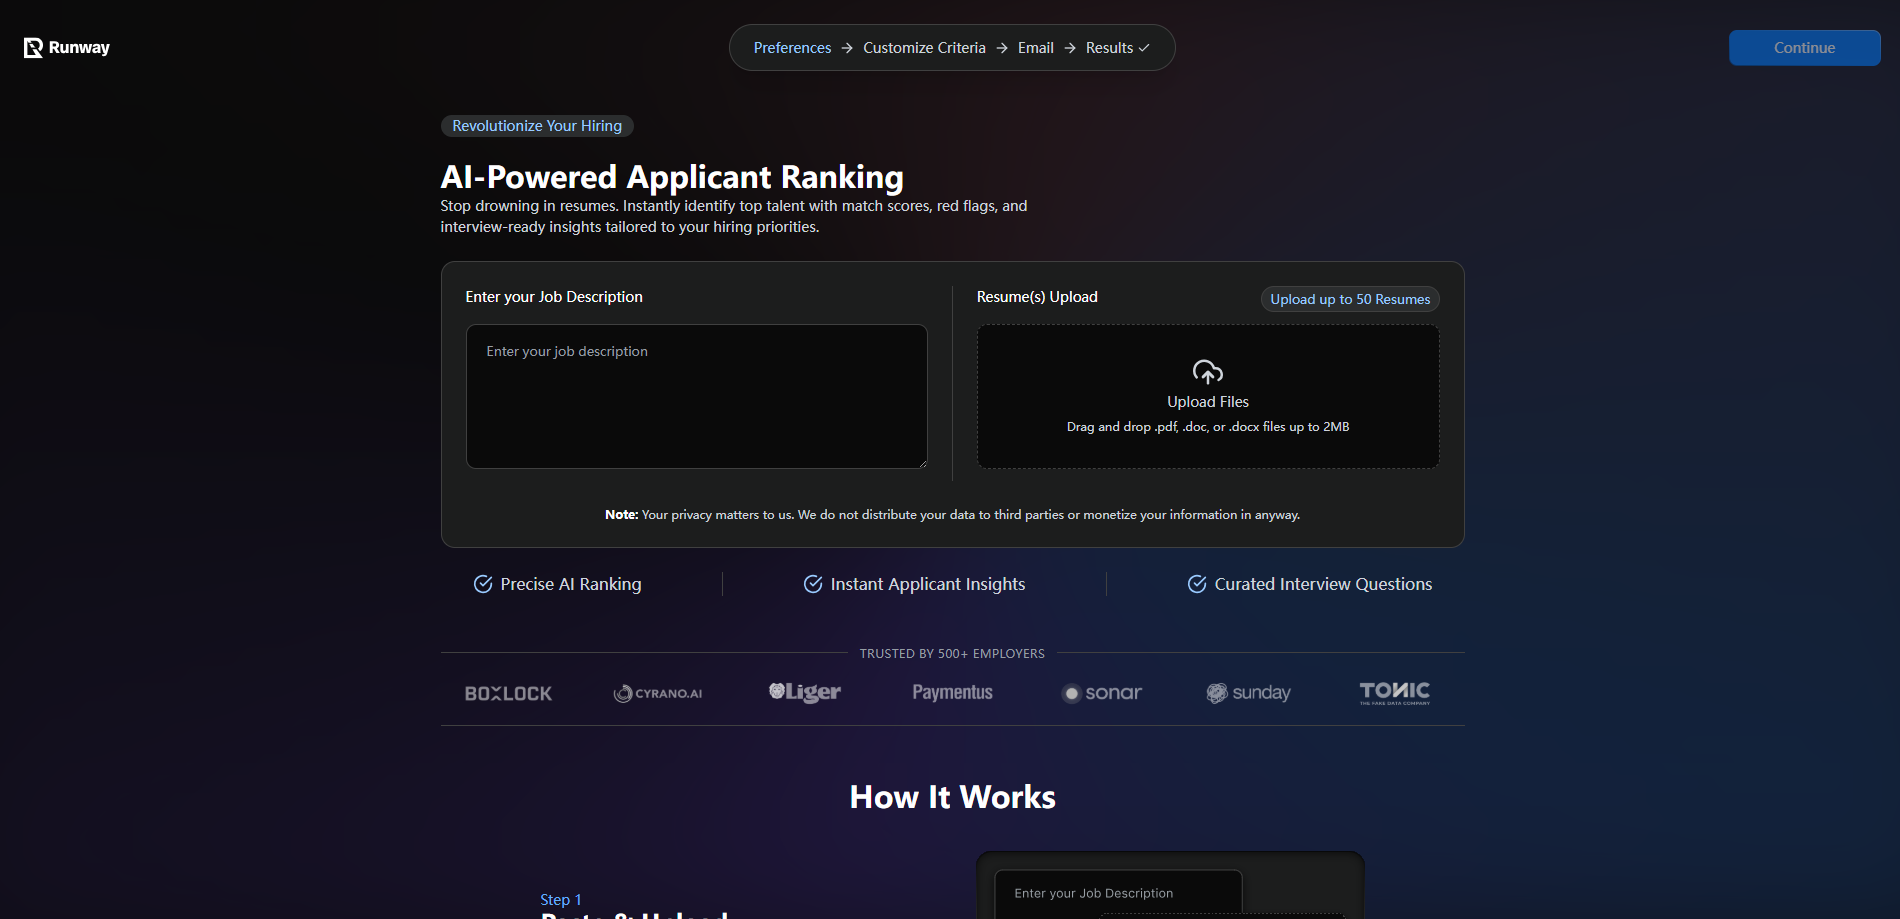
Task: Open the Email step
Action: coord(1035,47)
